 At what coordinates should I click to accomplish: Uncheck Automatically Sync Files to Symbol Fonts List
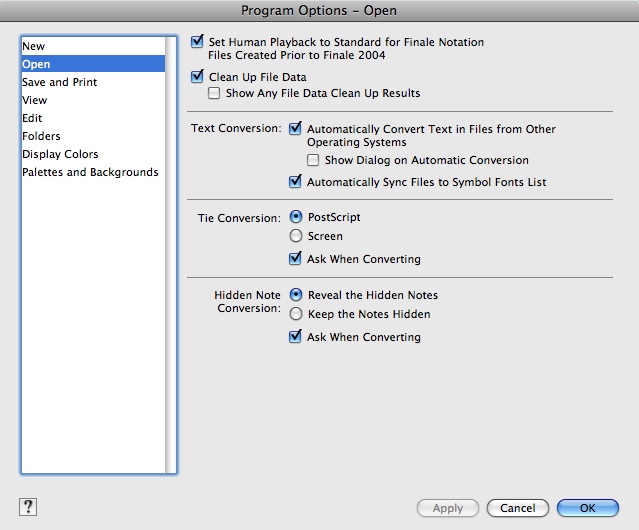pos(295,181)
